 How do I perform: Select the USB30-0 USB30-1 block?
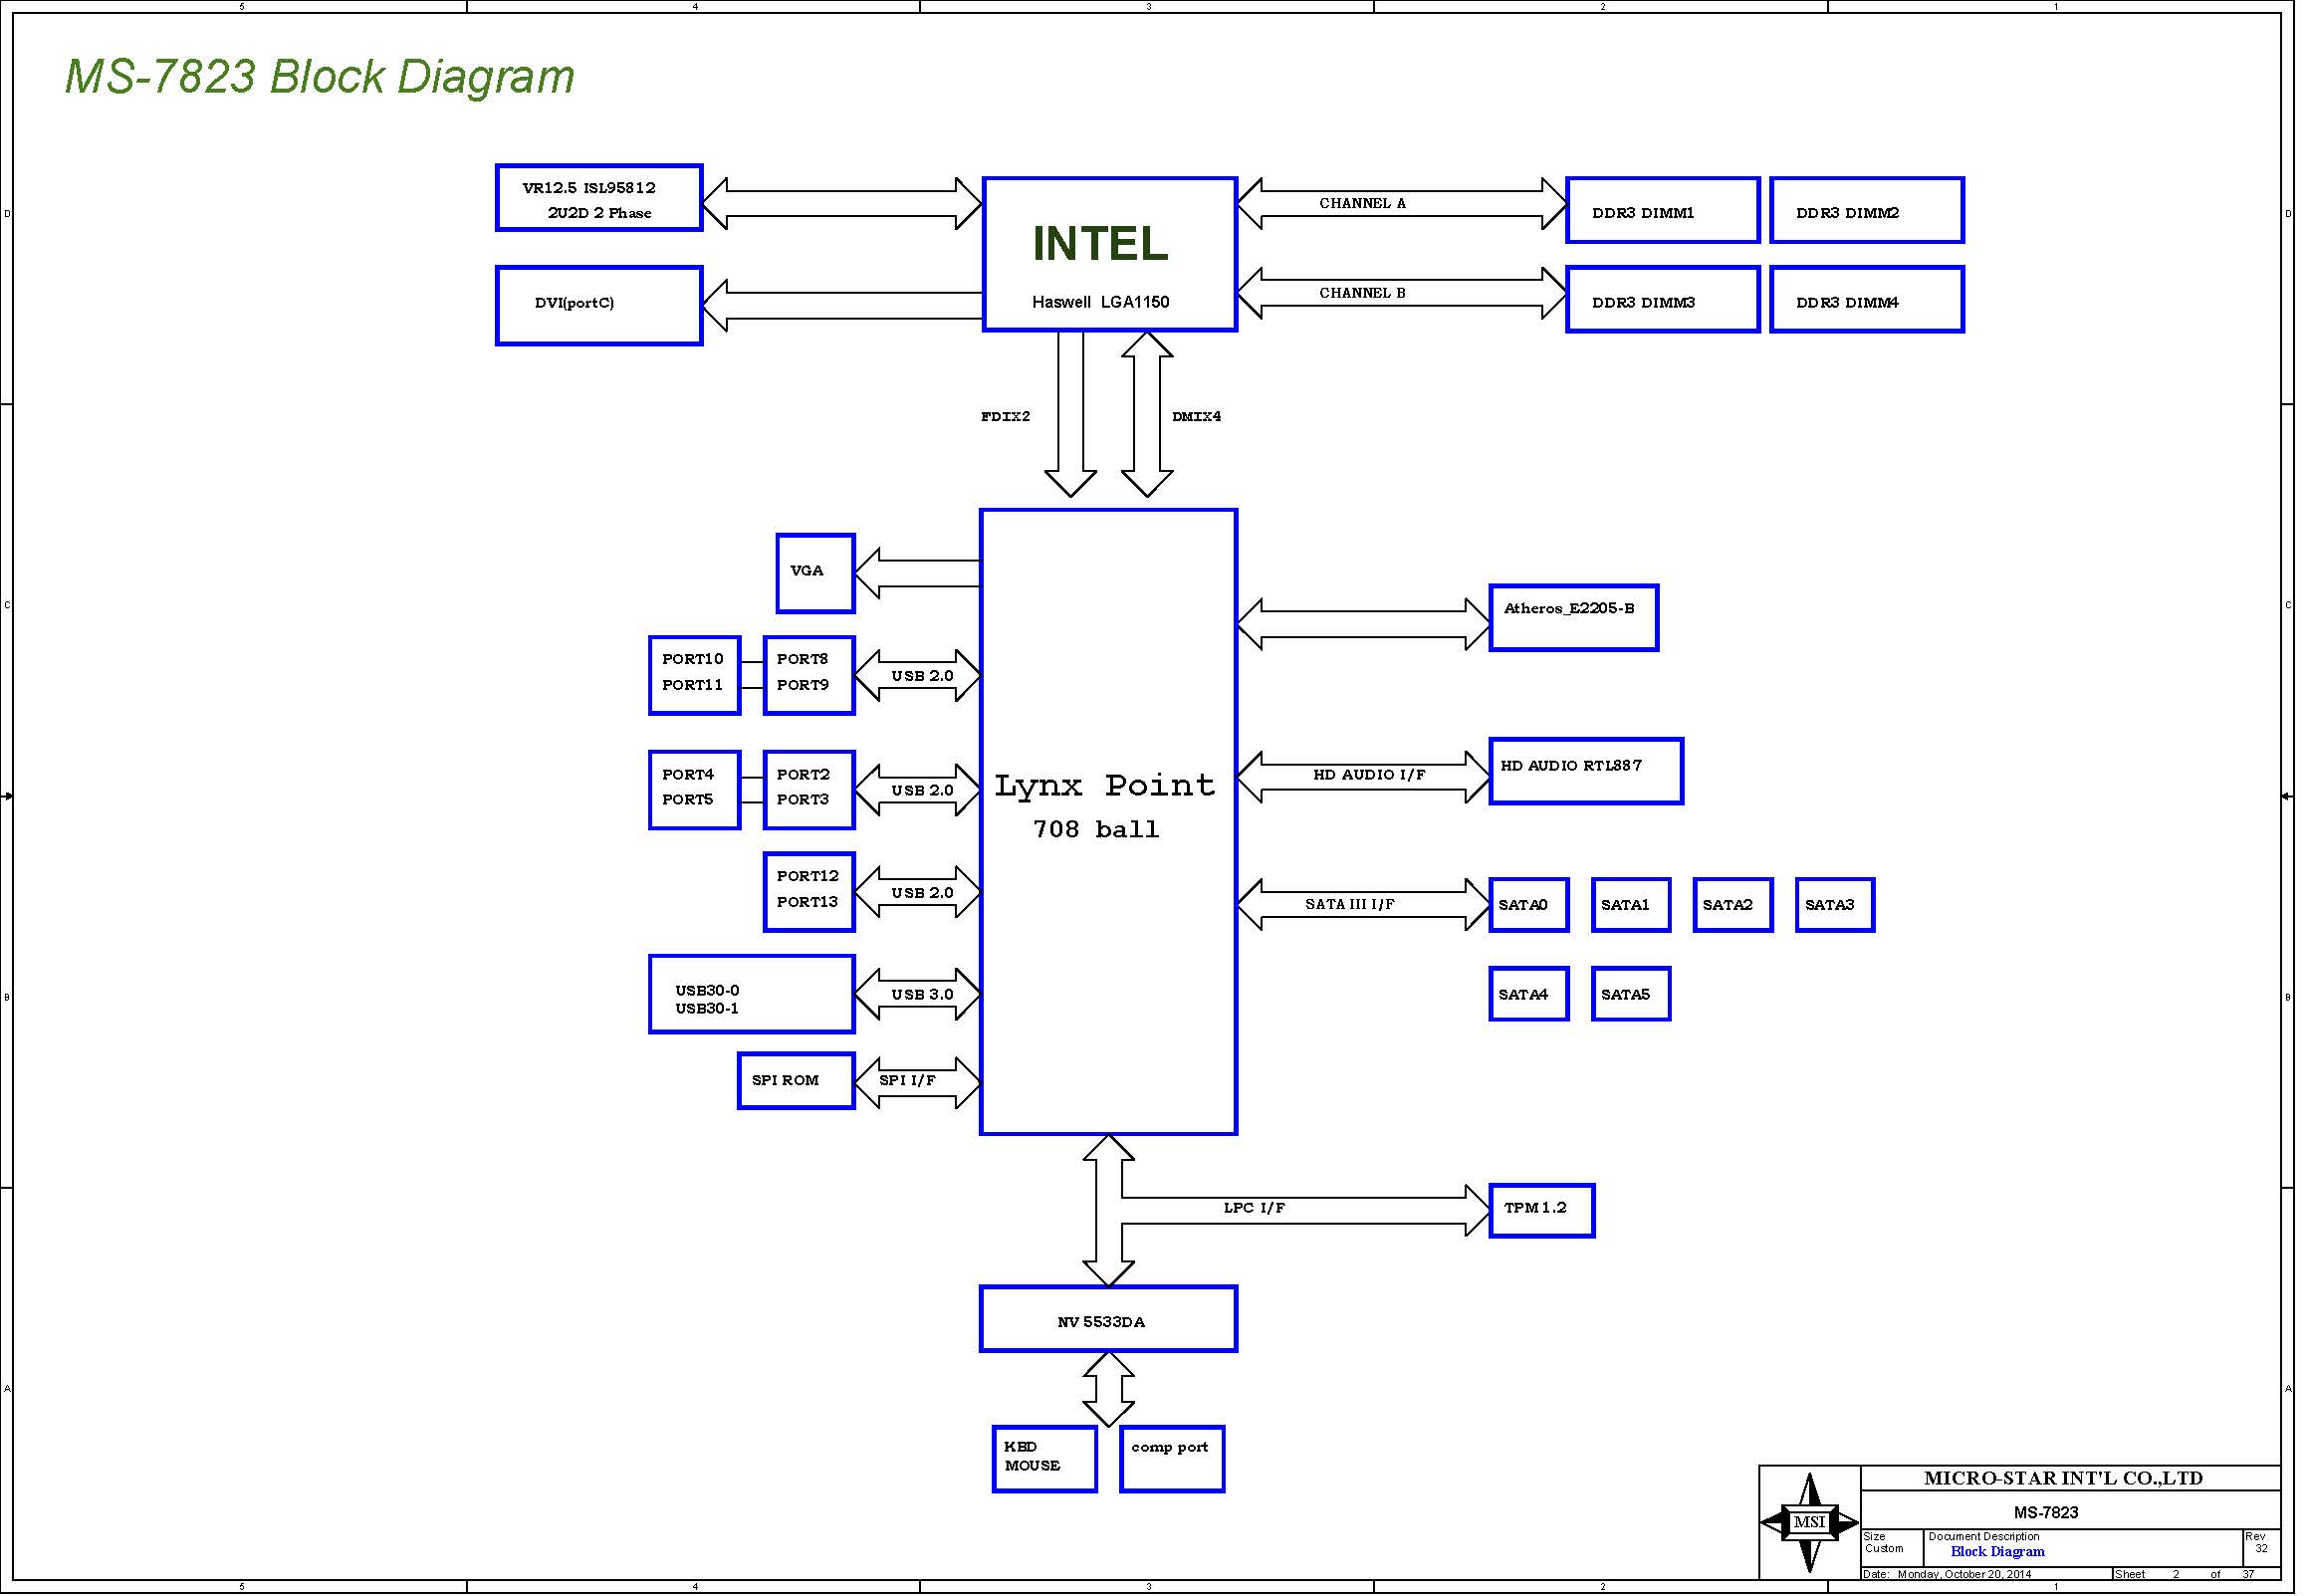coord(751,994)
